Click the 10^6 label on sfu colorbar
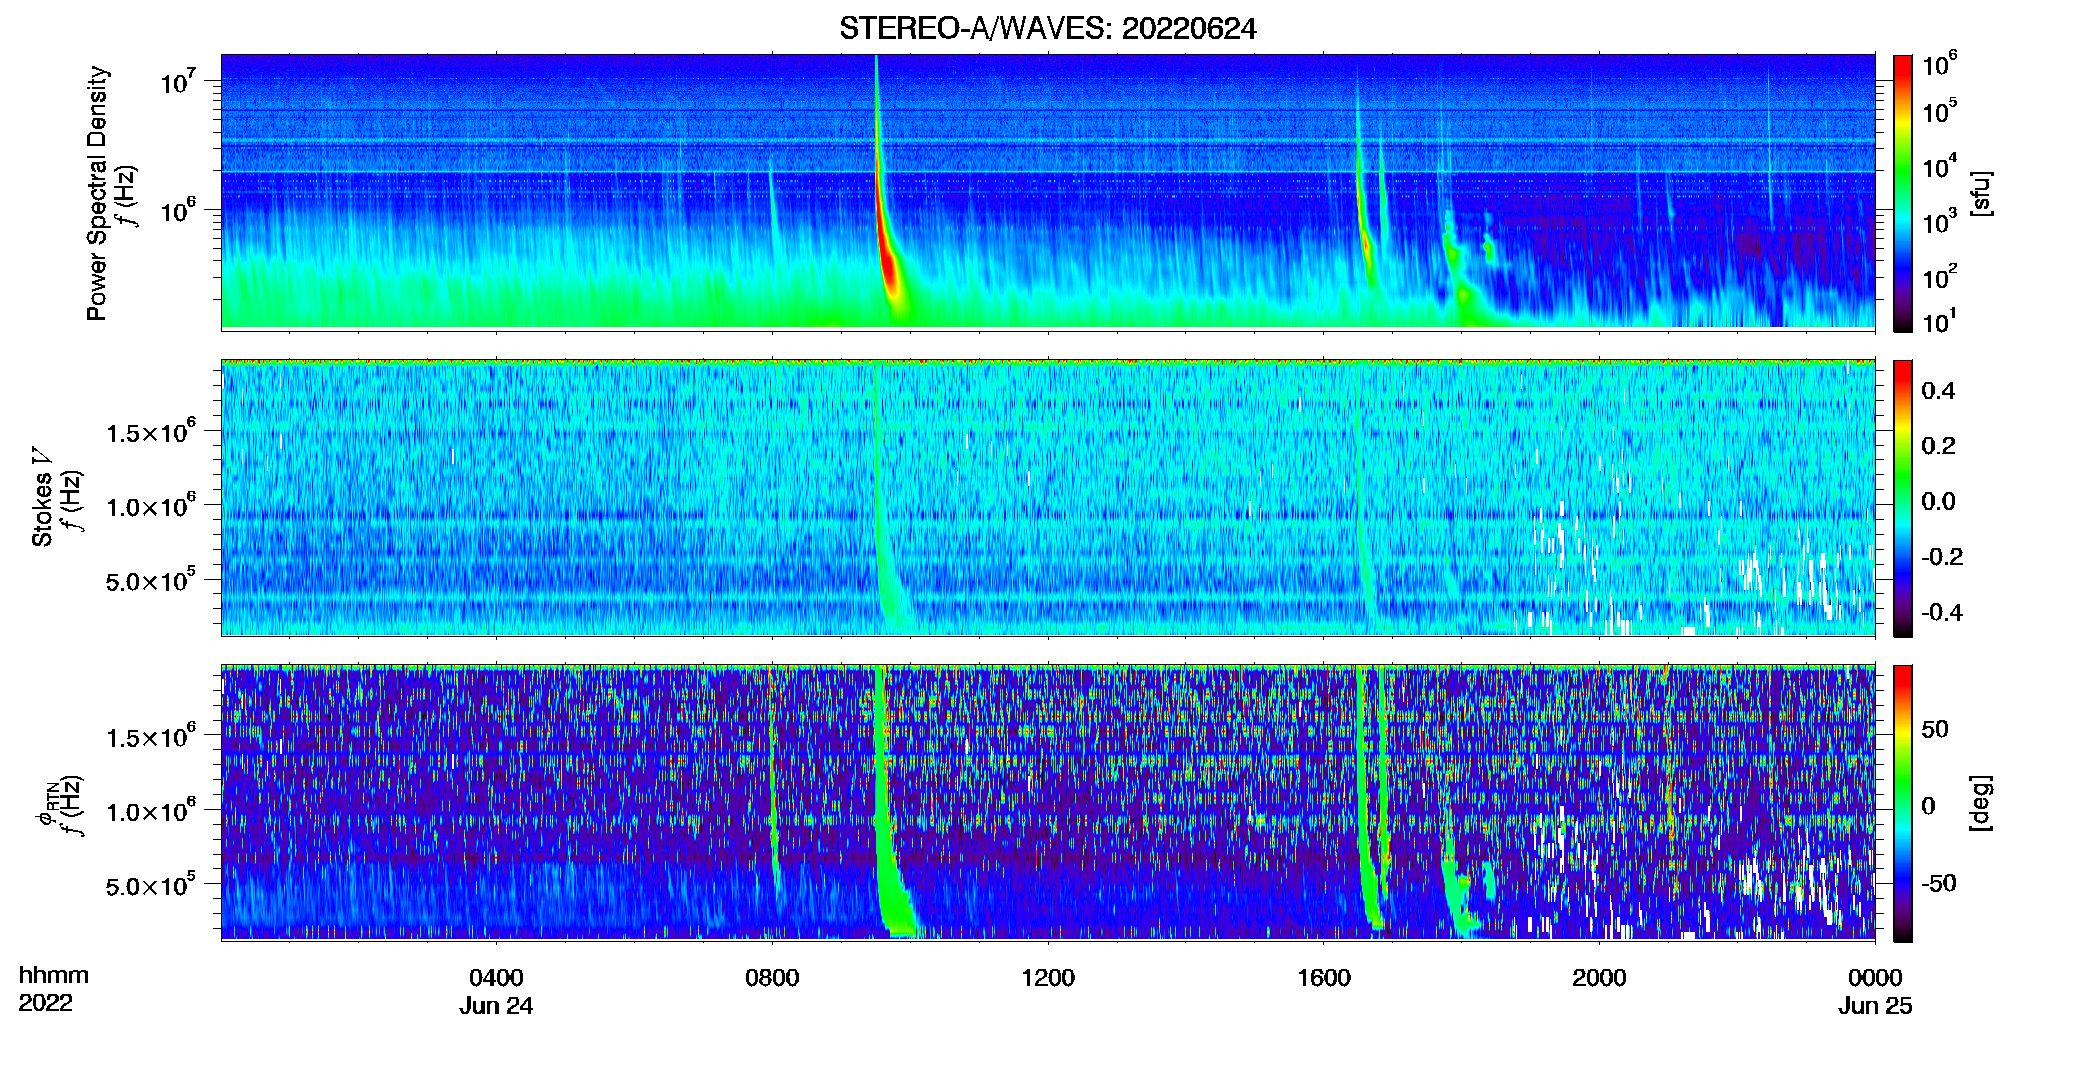The height and width of the screenshot is (1080, 2096). 1939,64
